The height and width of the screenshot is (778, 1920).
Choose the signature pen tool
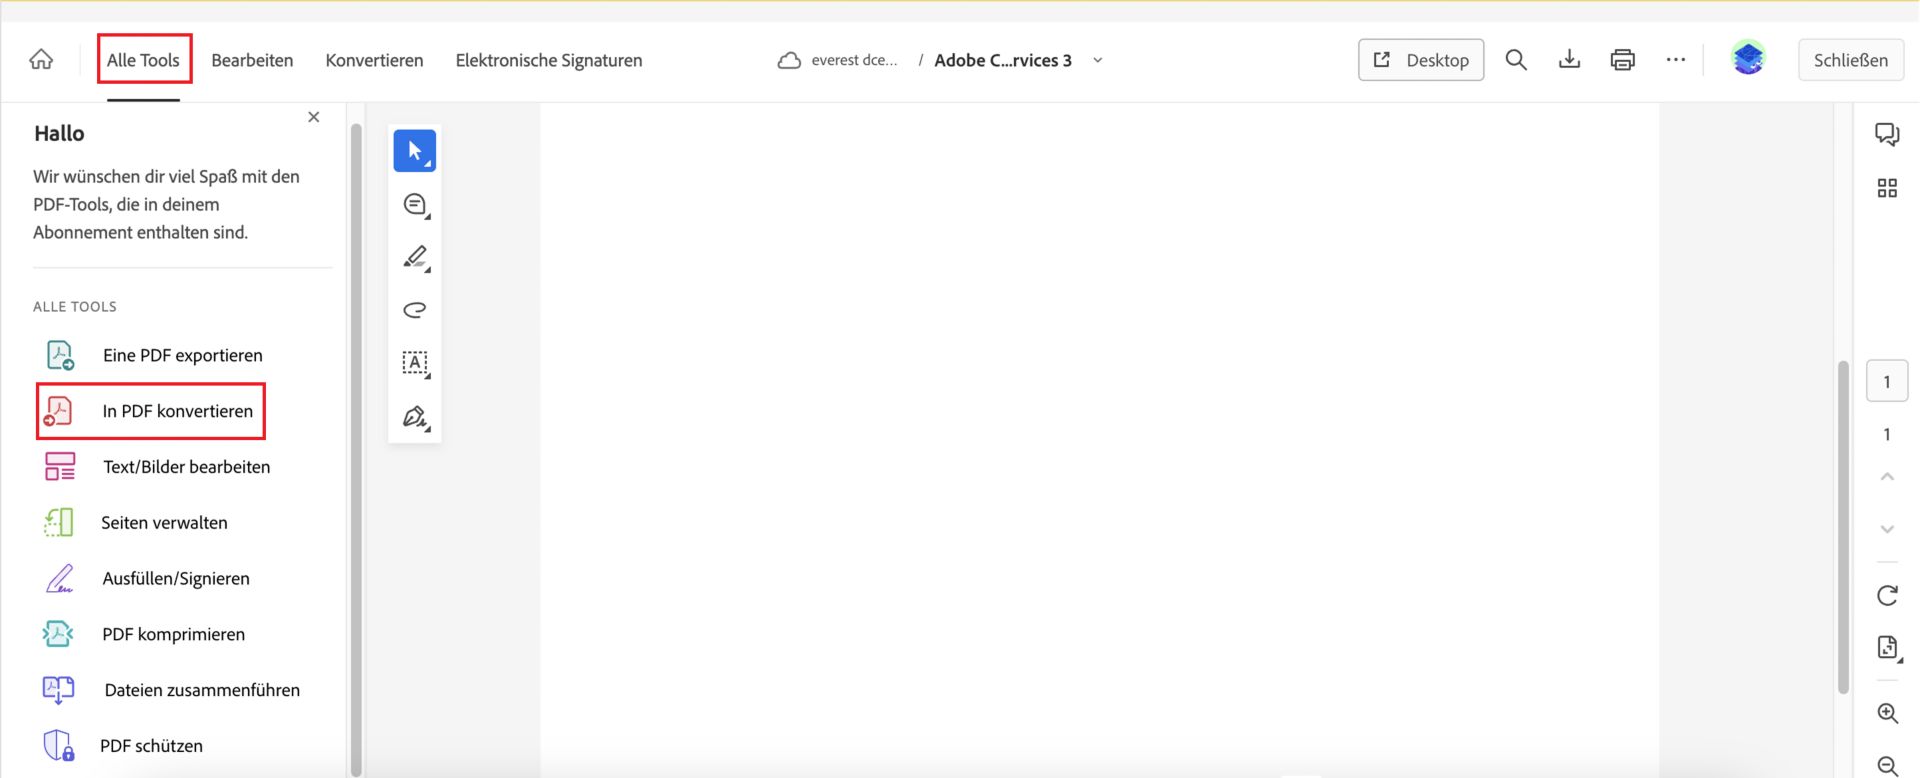415,417
